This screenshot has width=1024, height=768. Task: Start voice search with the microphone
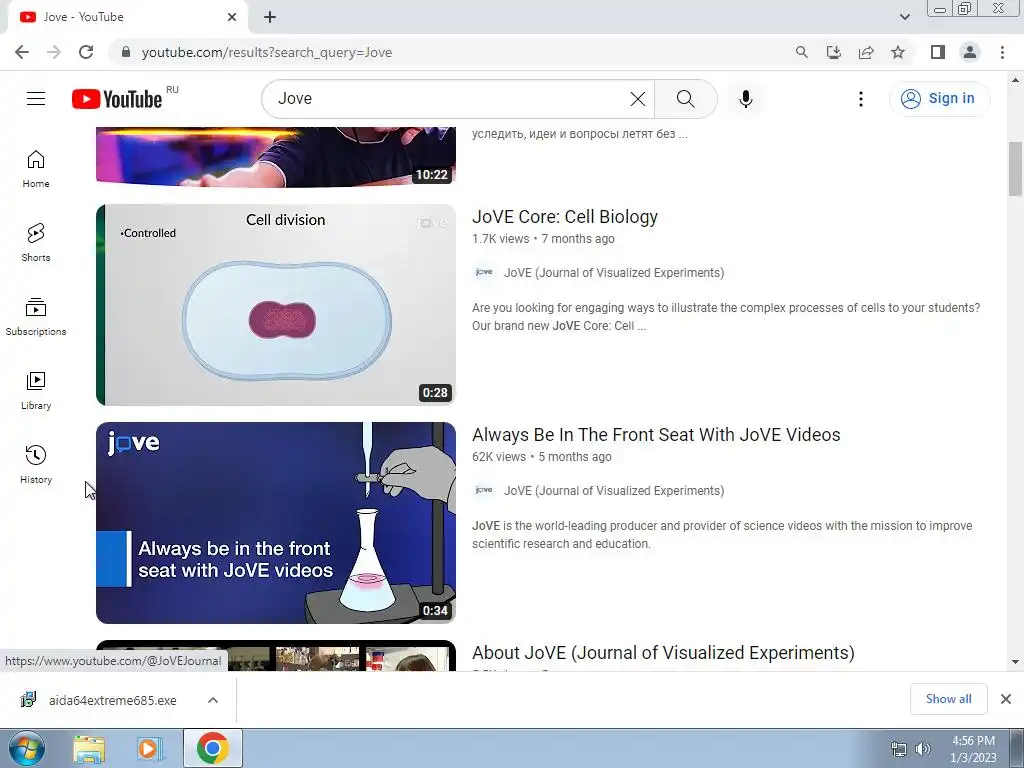click(746, 99)
